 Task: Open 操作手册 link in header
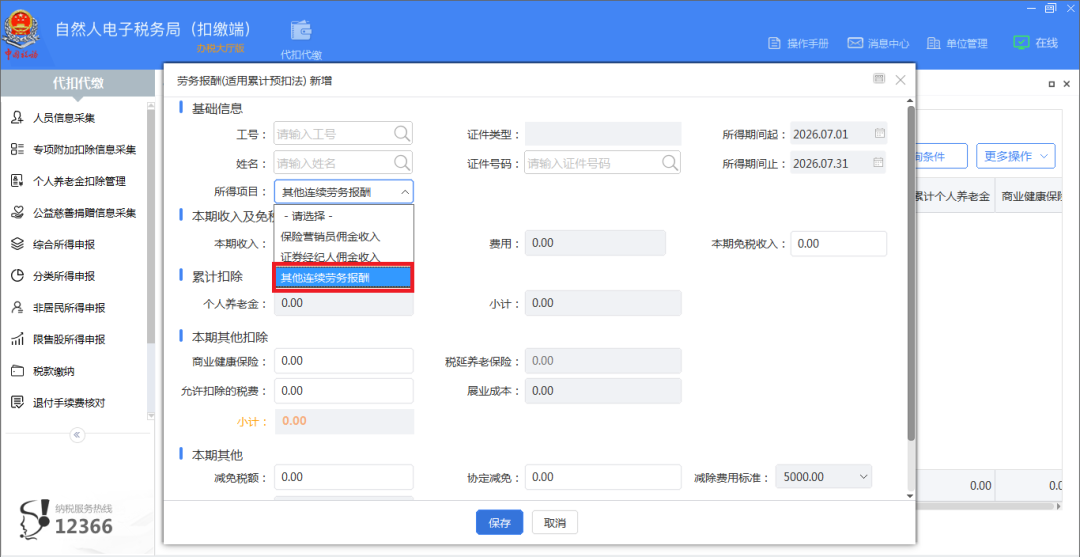tap(808, 43)
